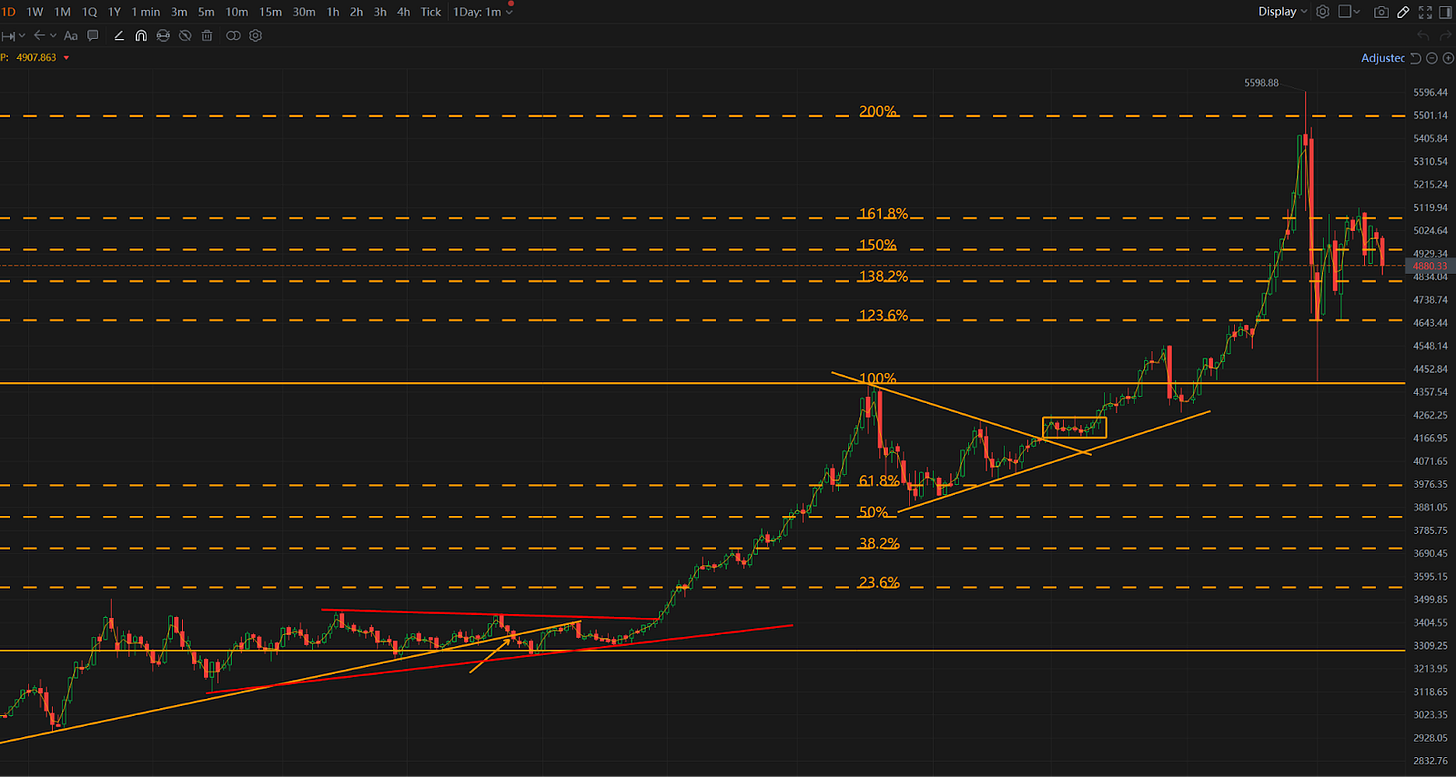Expand the range measure tool options arrow

(x=22, y=35)
